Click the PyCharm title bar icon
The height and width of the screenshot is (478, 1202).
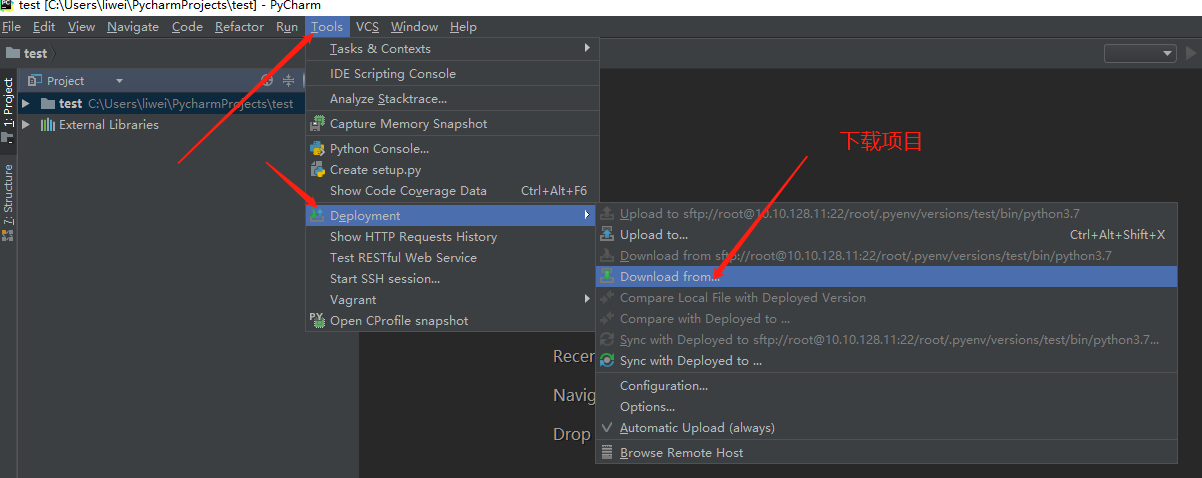click(x=7, y=5)
